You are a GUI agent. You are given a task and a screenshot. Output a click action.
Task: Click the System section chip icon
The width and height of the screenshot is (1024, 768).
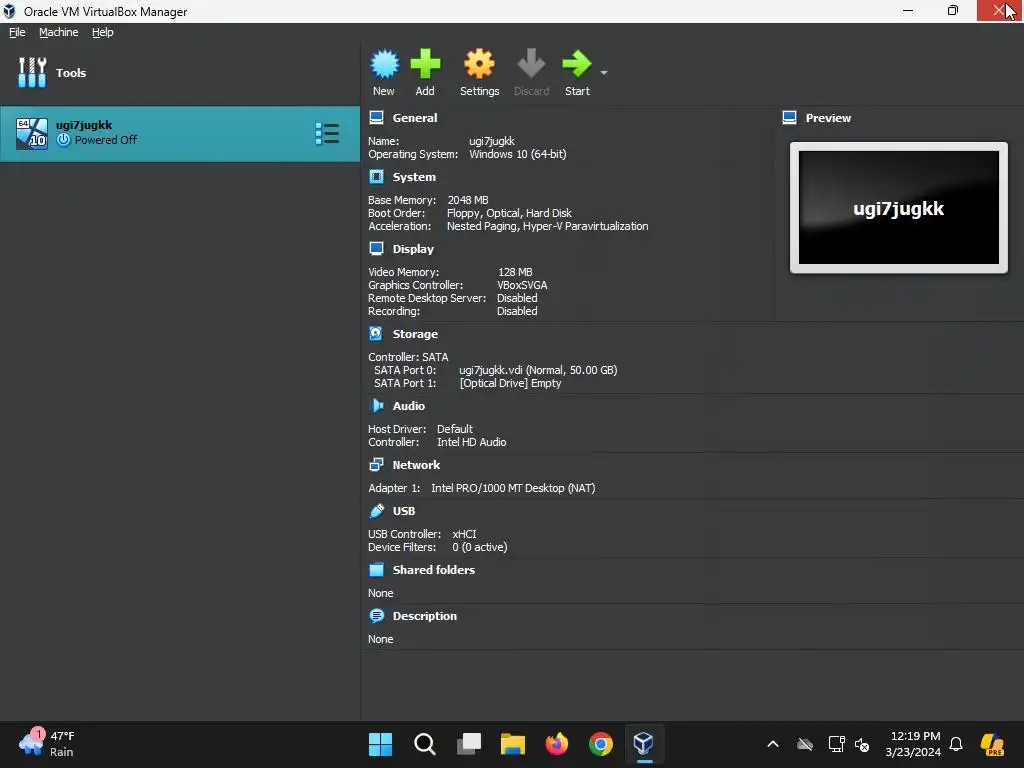click(x=377, y=176)
